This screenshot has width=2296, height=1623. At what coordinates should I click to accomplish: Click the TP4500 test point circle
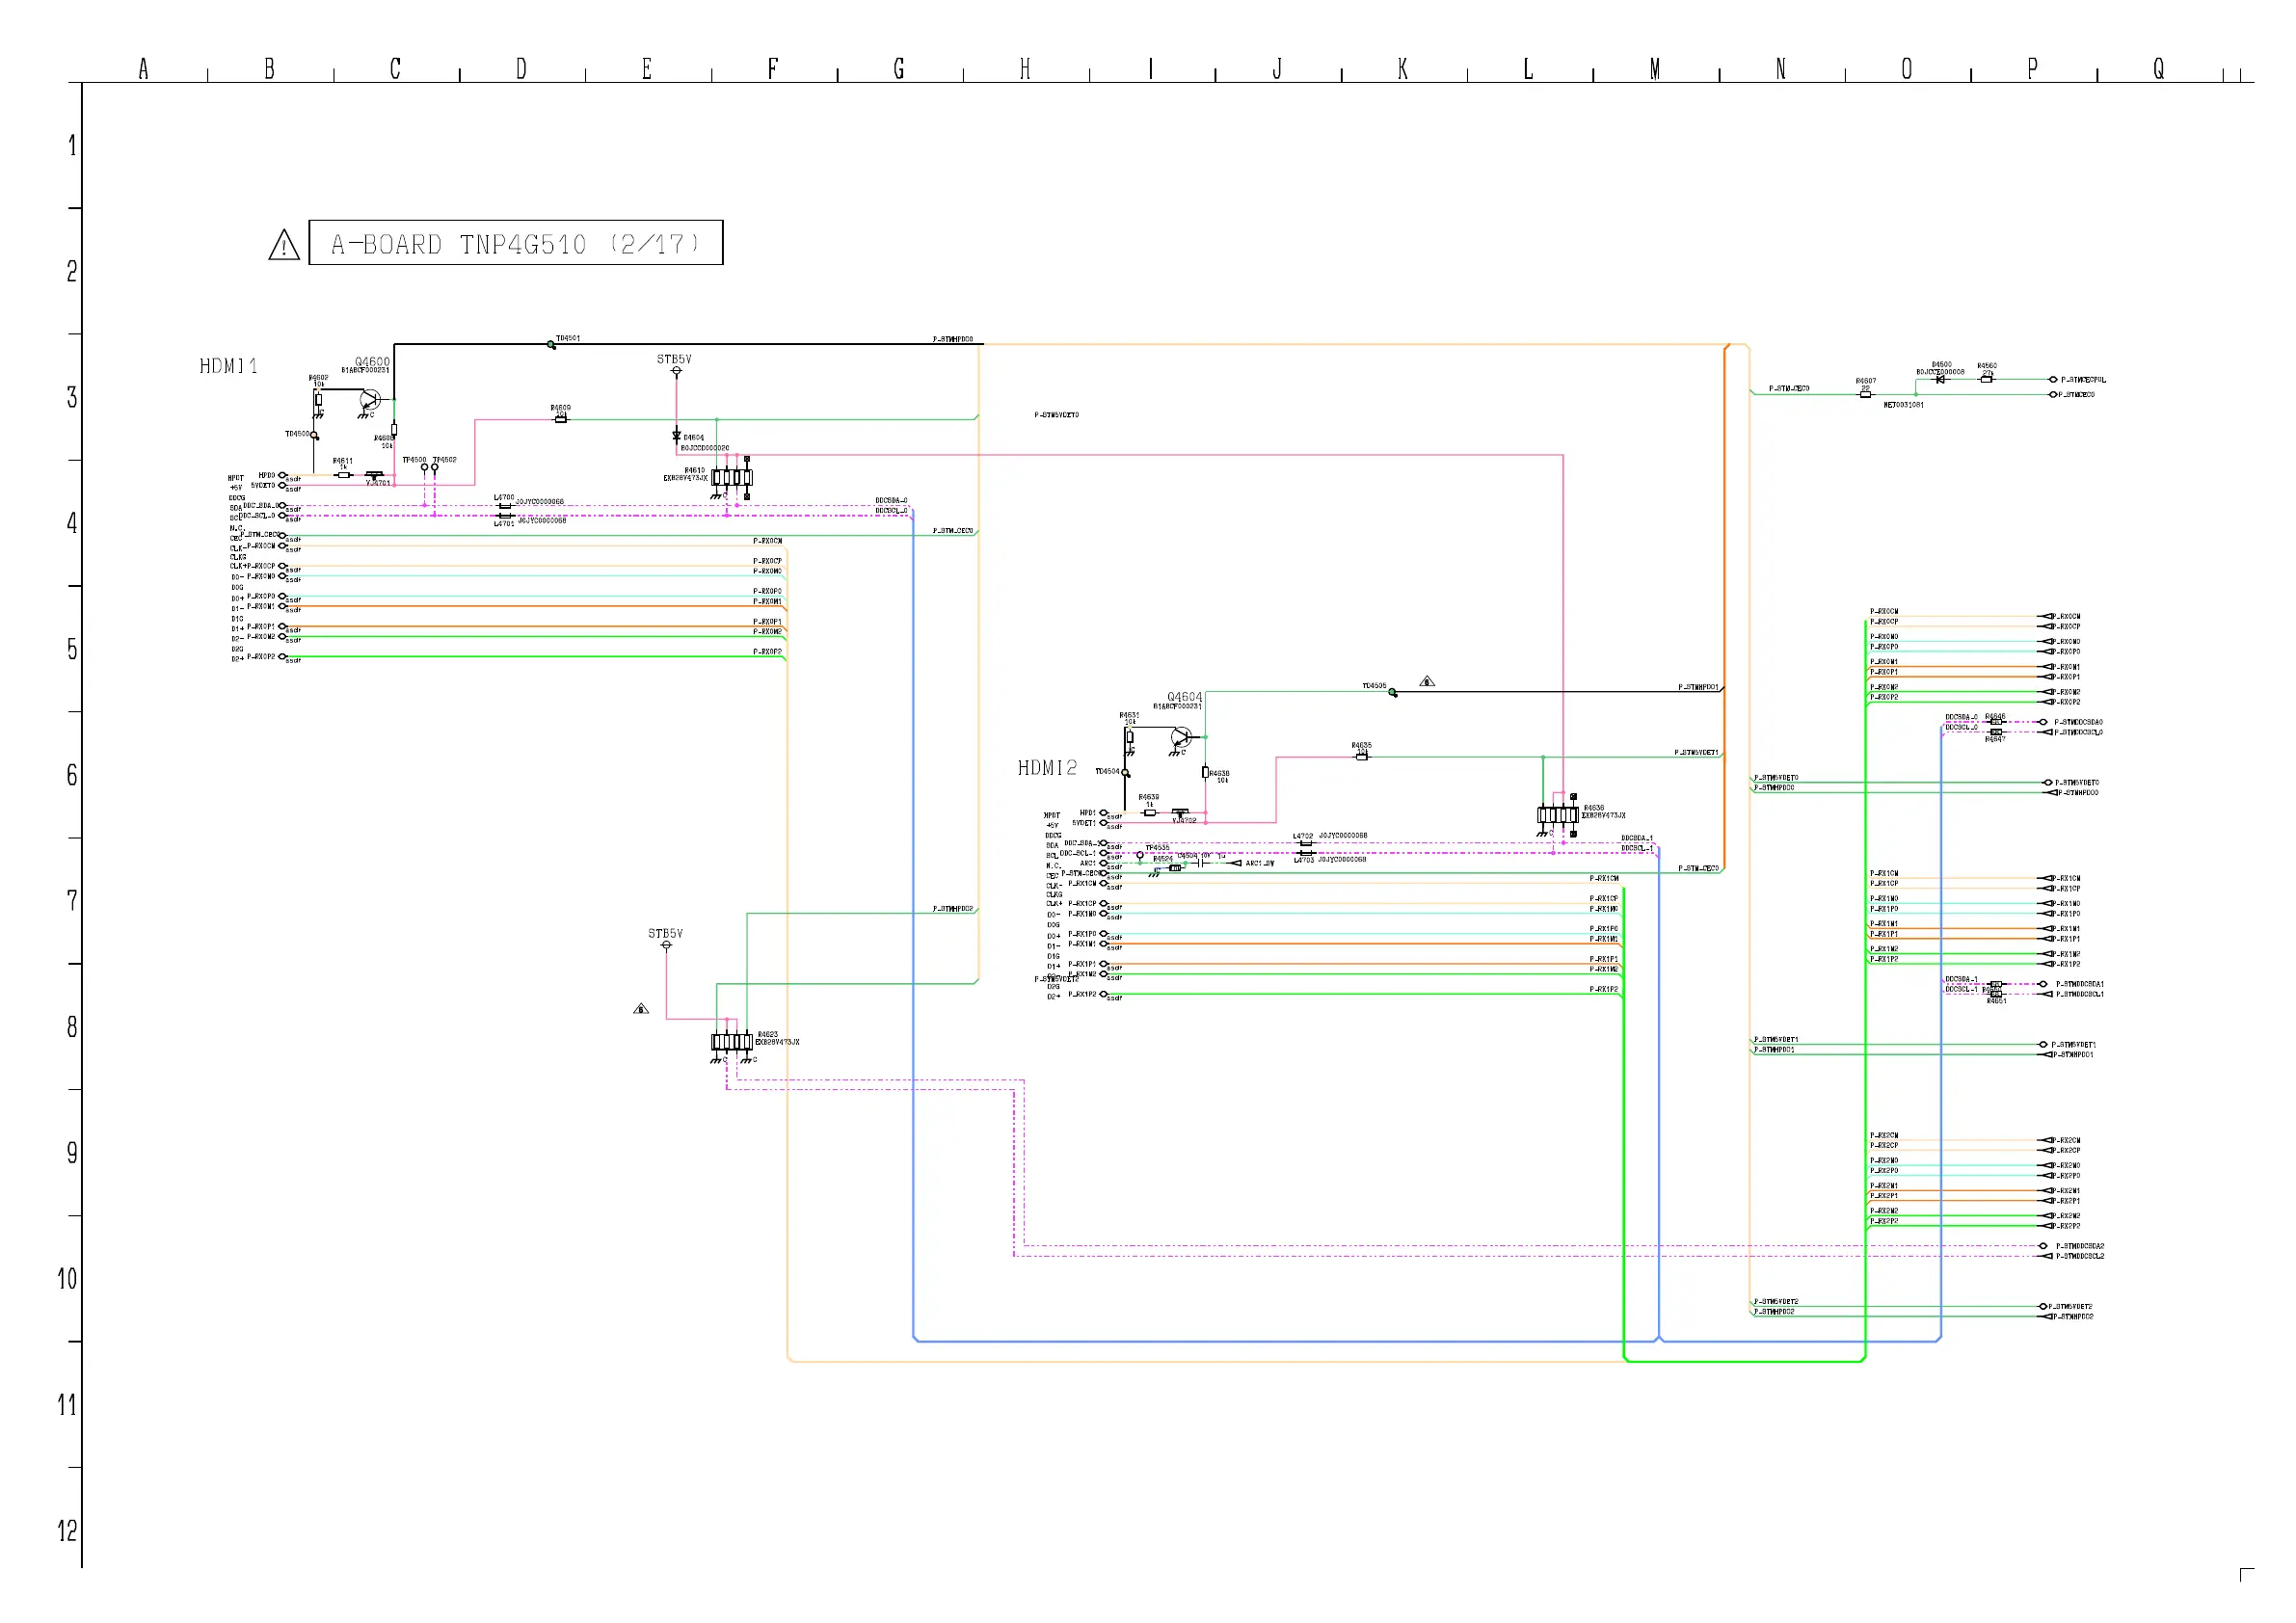pos(424,467)
